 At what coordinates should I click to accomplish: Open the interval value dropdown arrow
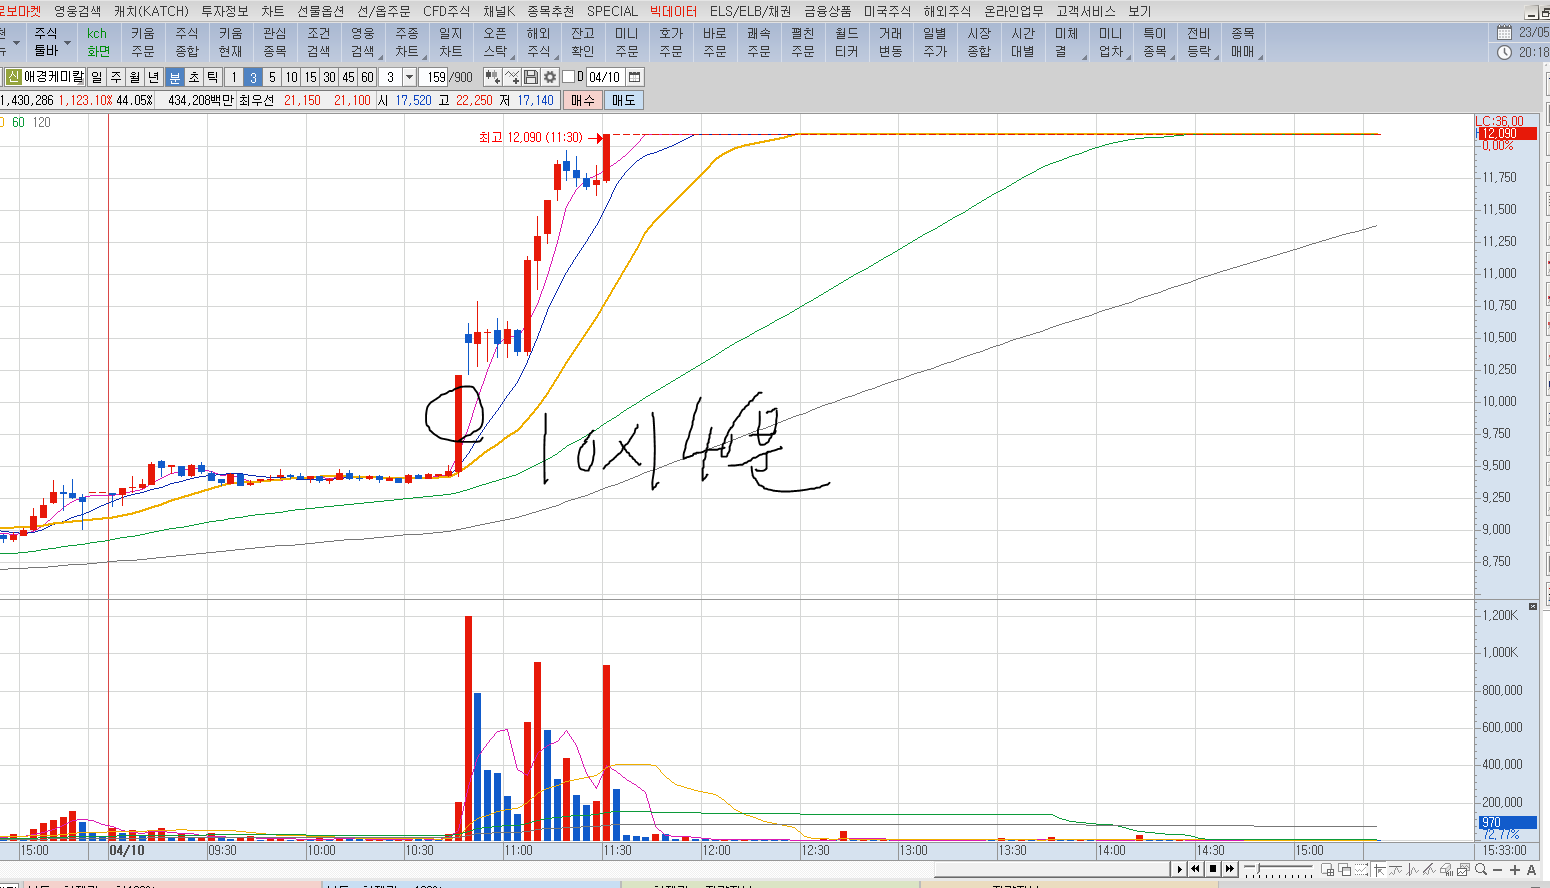(409, 77)
